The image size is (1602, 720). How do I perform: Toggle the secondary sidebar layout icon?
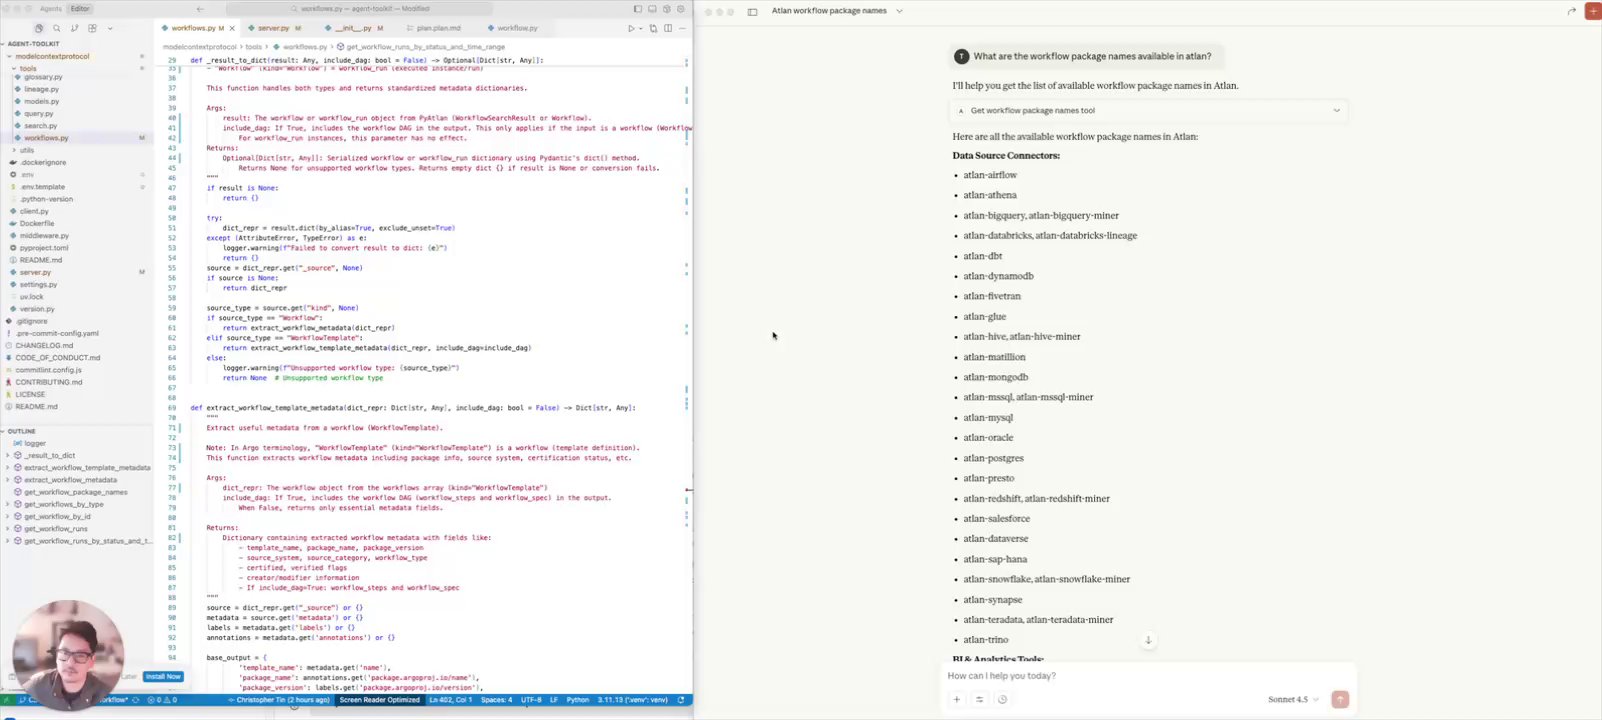click(666, 9)
